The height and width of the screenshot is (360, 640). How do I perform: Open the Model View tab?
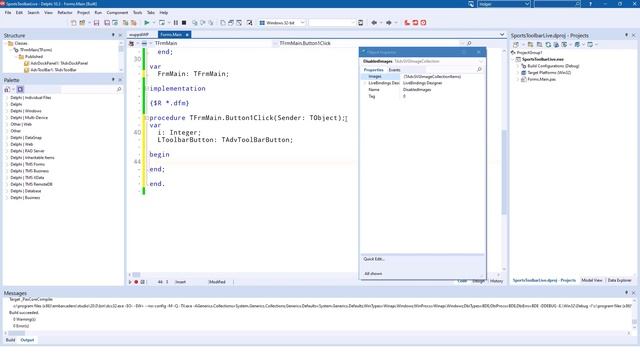tap(591, 280)
